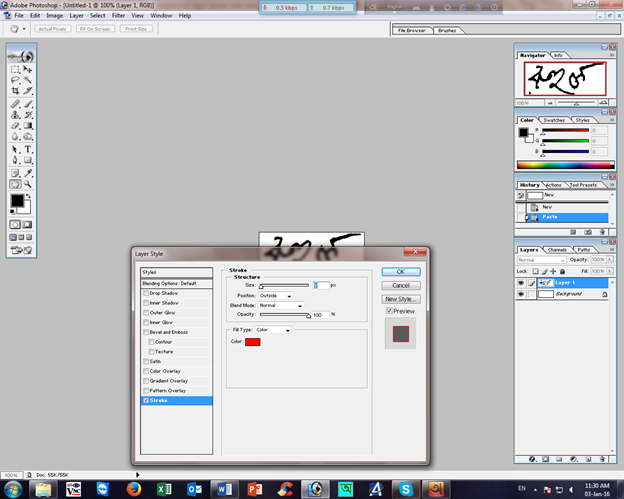Select the Lasso tool
The height and width of the screenshot is (499, 624).
point(16,80)
